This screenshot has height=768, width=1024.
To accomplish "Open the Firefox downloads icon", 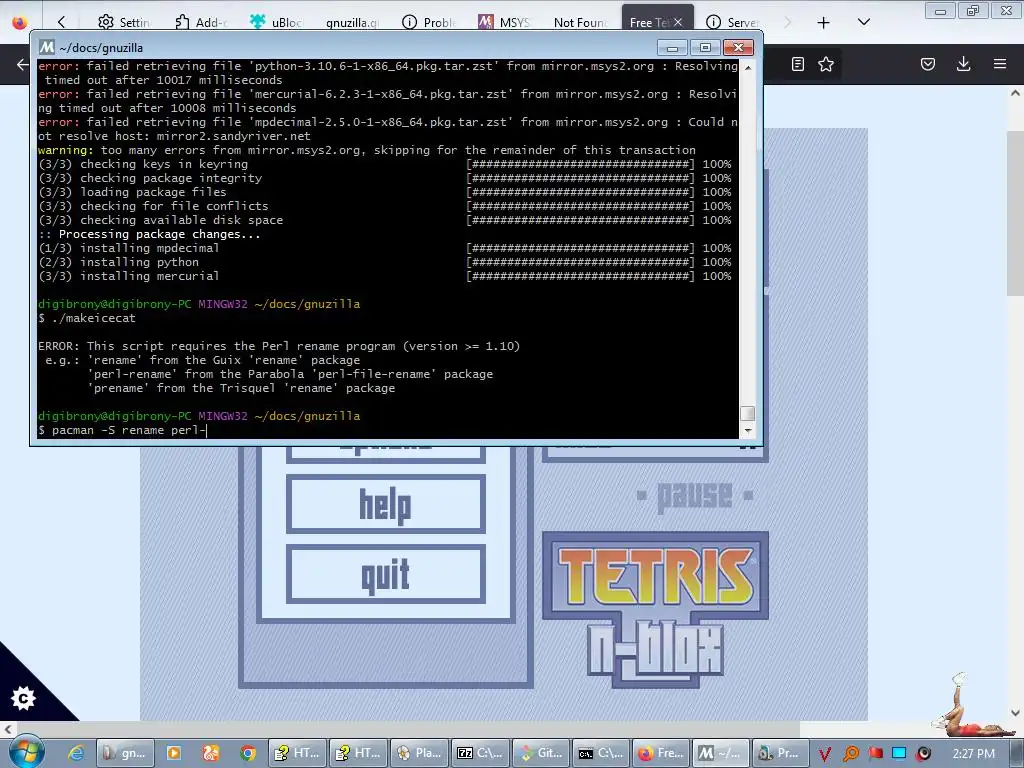I will point(963,64).
